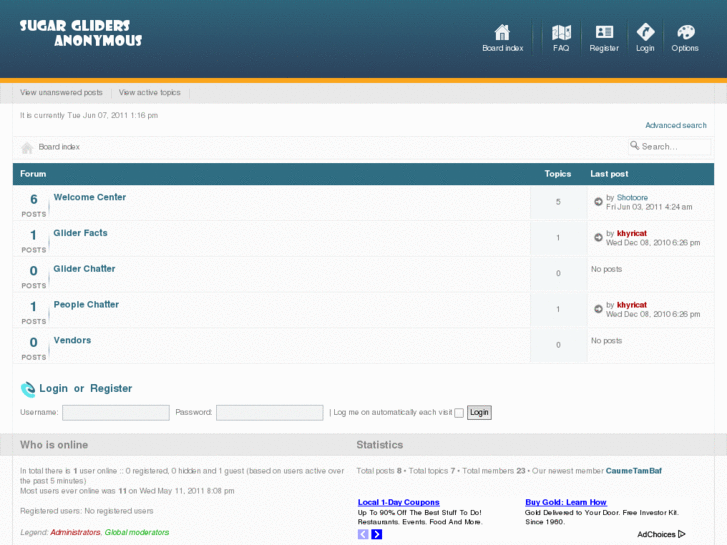Open khyricat profile in Glider Facts row

[631, 233]
